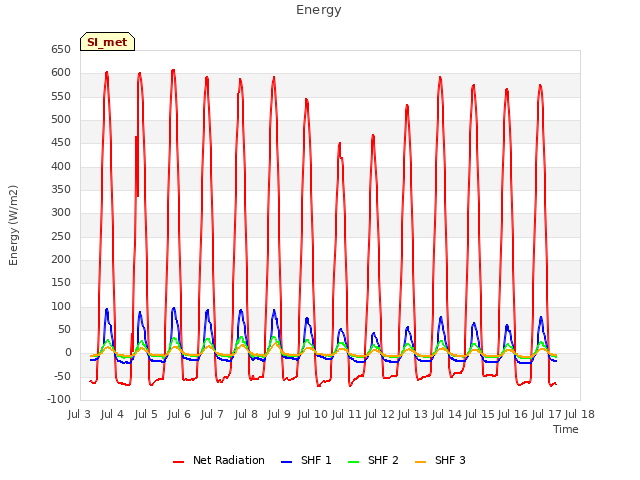This screenshot has width=640, height=480.
Task: Click the 450 y-axis tick label
Action: [61, 142]
